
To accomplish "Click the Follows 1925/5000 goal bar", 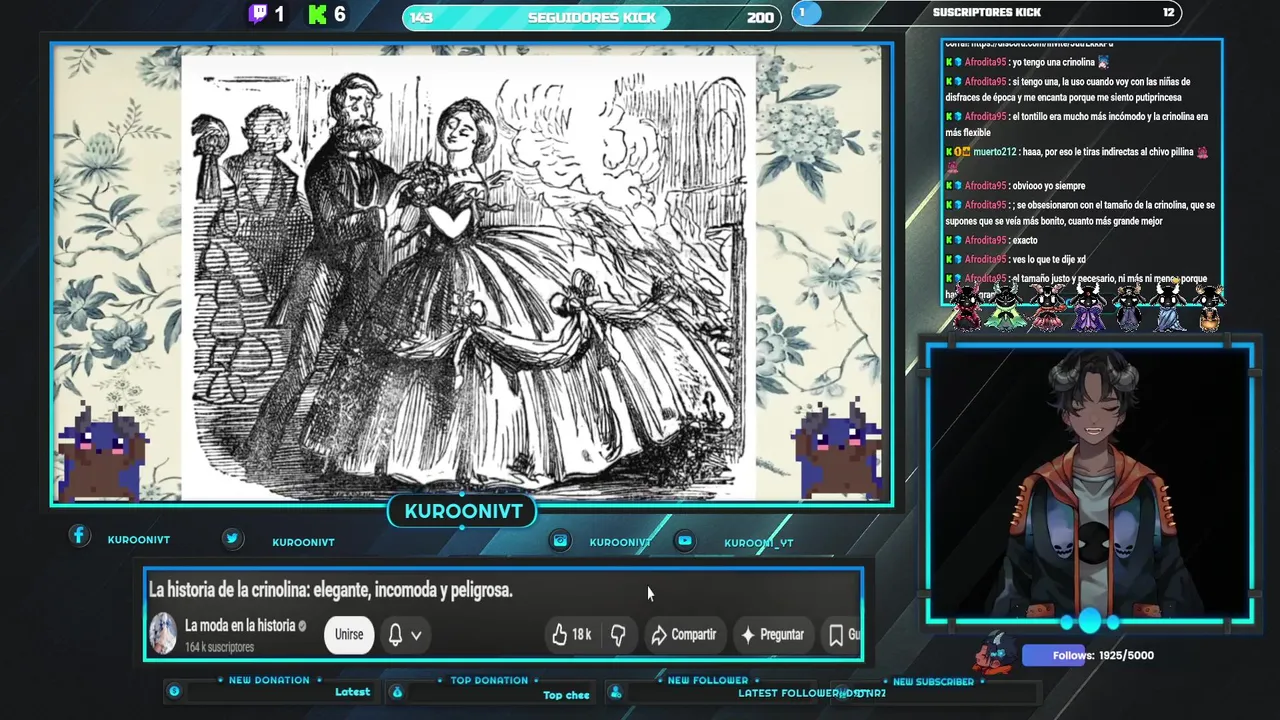I will 1088,655.
